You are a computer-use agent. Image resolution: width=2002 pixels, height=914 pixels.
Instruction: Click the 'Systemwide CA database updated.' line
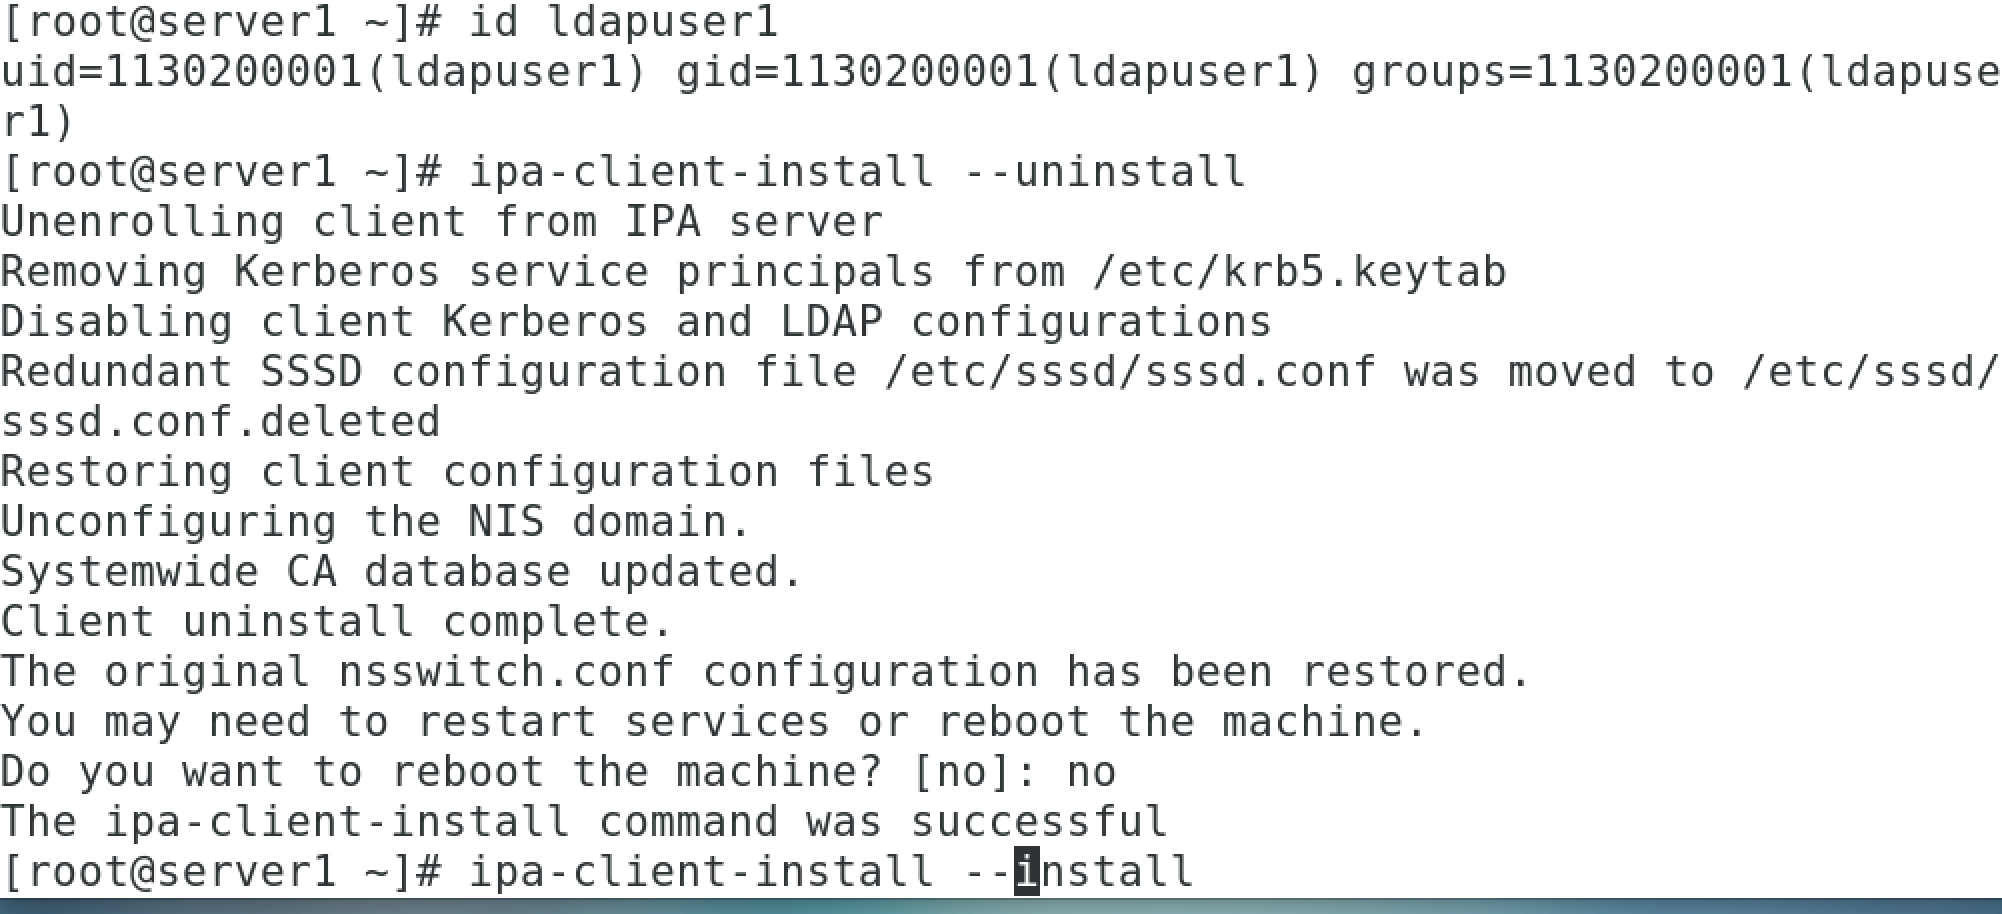[402, 572]
